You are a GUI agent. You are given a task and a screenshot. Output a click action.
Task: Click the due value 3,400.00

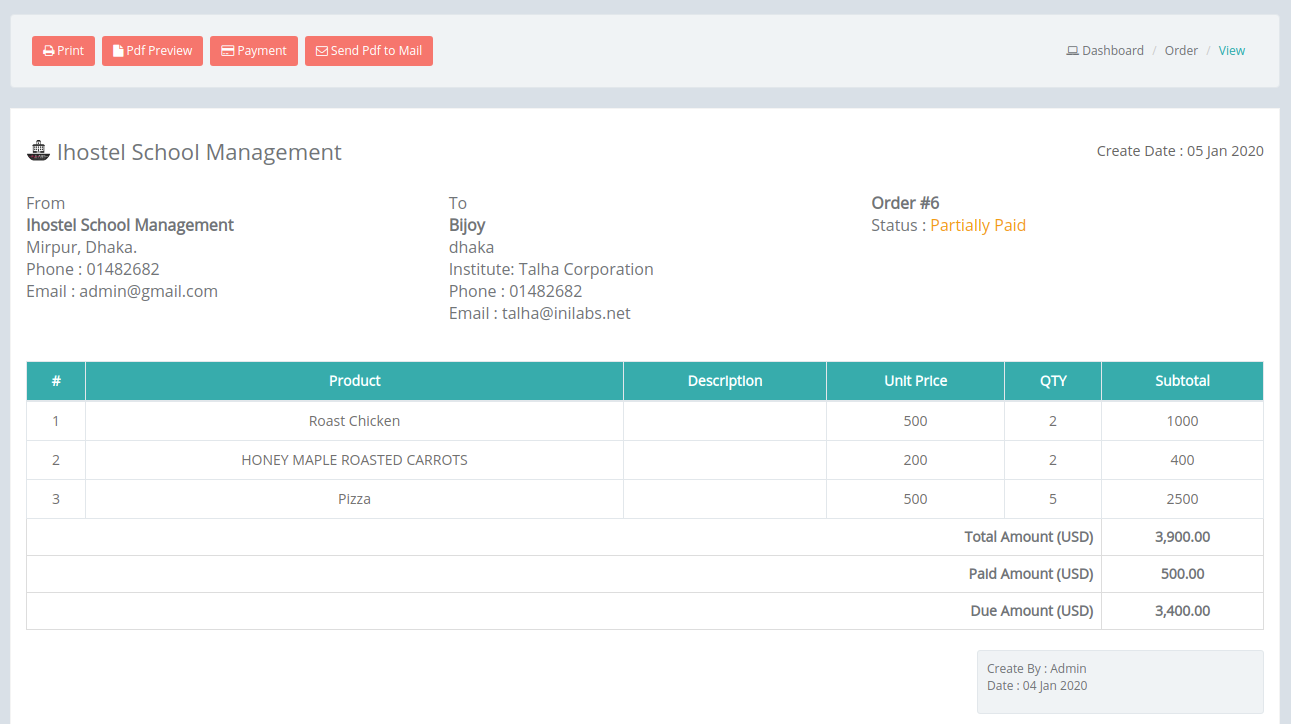point(1182,611)
